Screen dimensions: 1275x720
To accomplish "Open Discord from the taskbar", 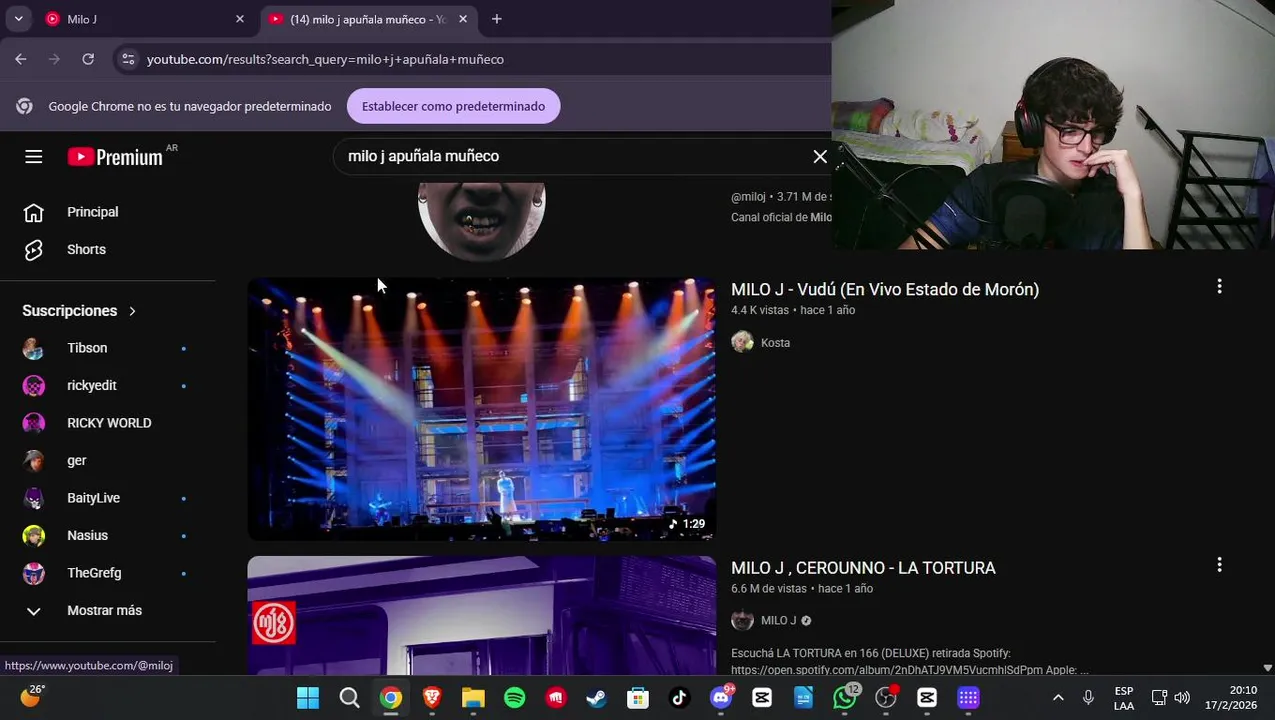I will pyautogui.click(x=720, y=697).
